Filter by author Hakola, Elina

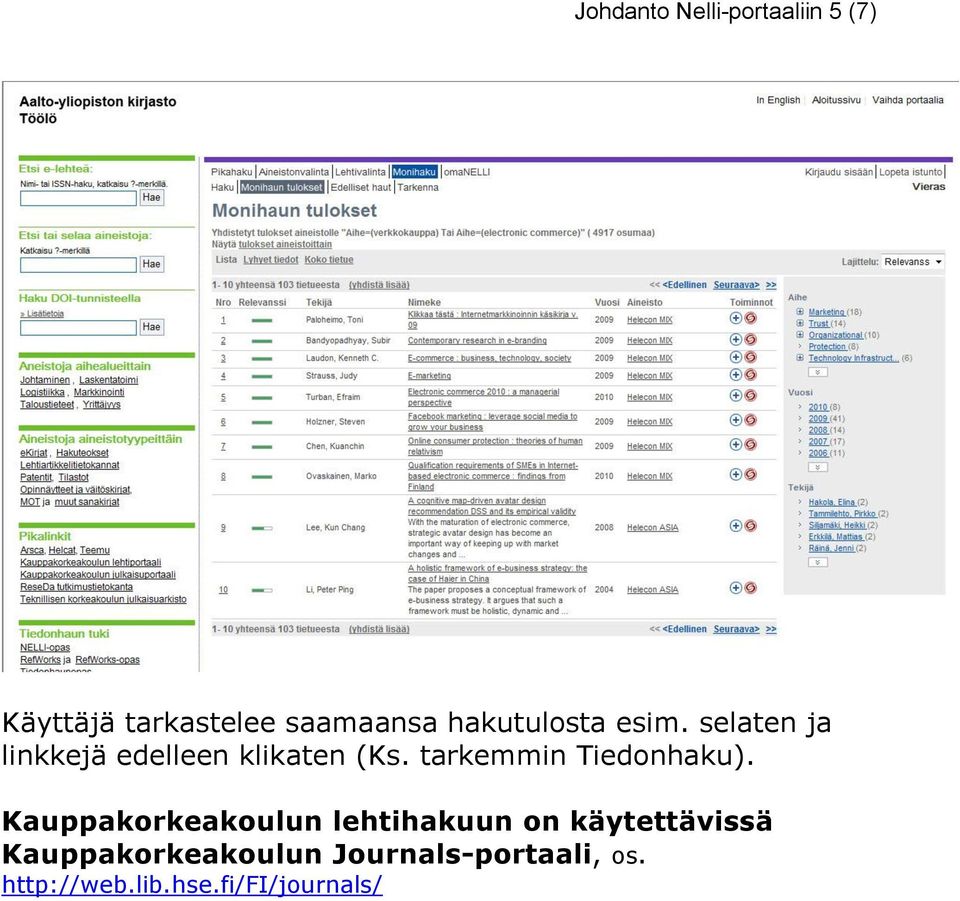pyautogui.click(x=831, y=502)
